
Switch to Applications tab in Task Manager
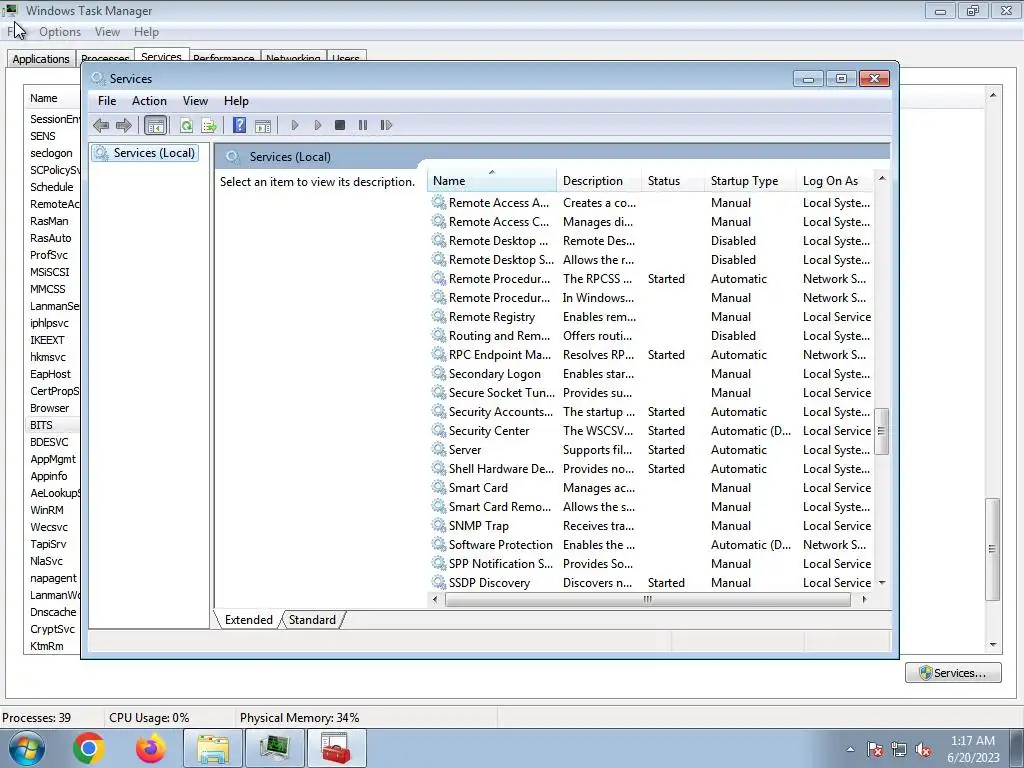40,59
